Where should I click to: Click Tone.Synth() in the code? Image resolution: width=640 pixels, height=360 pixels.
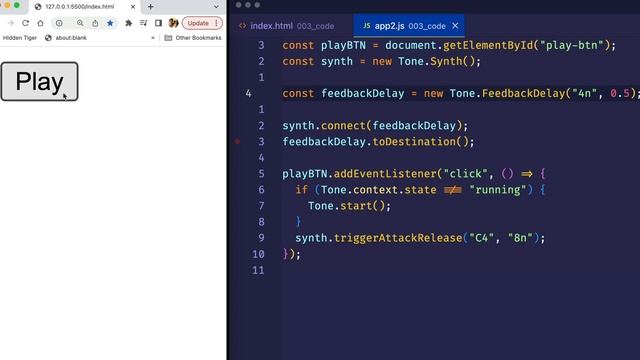point(436,62)
